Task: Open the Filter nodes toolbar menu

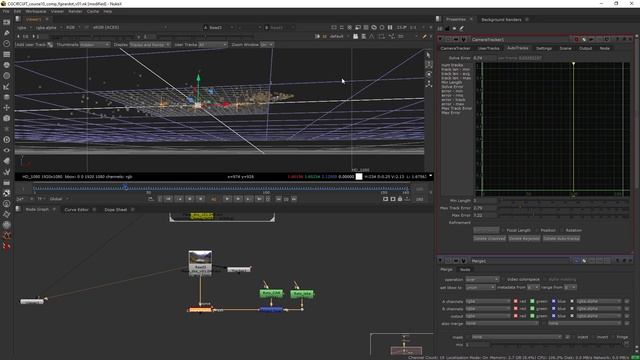Action: [x=7, y=76]
